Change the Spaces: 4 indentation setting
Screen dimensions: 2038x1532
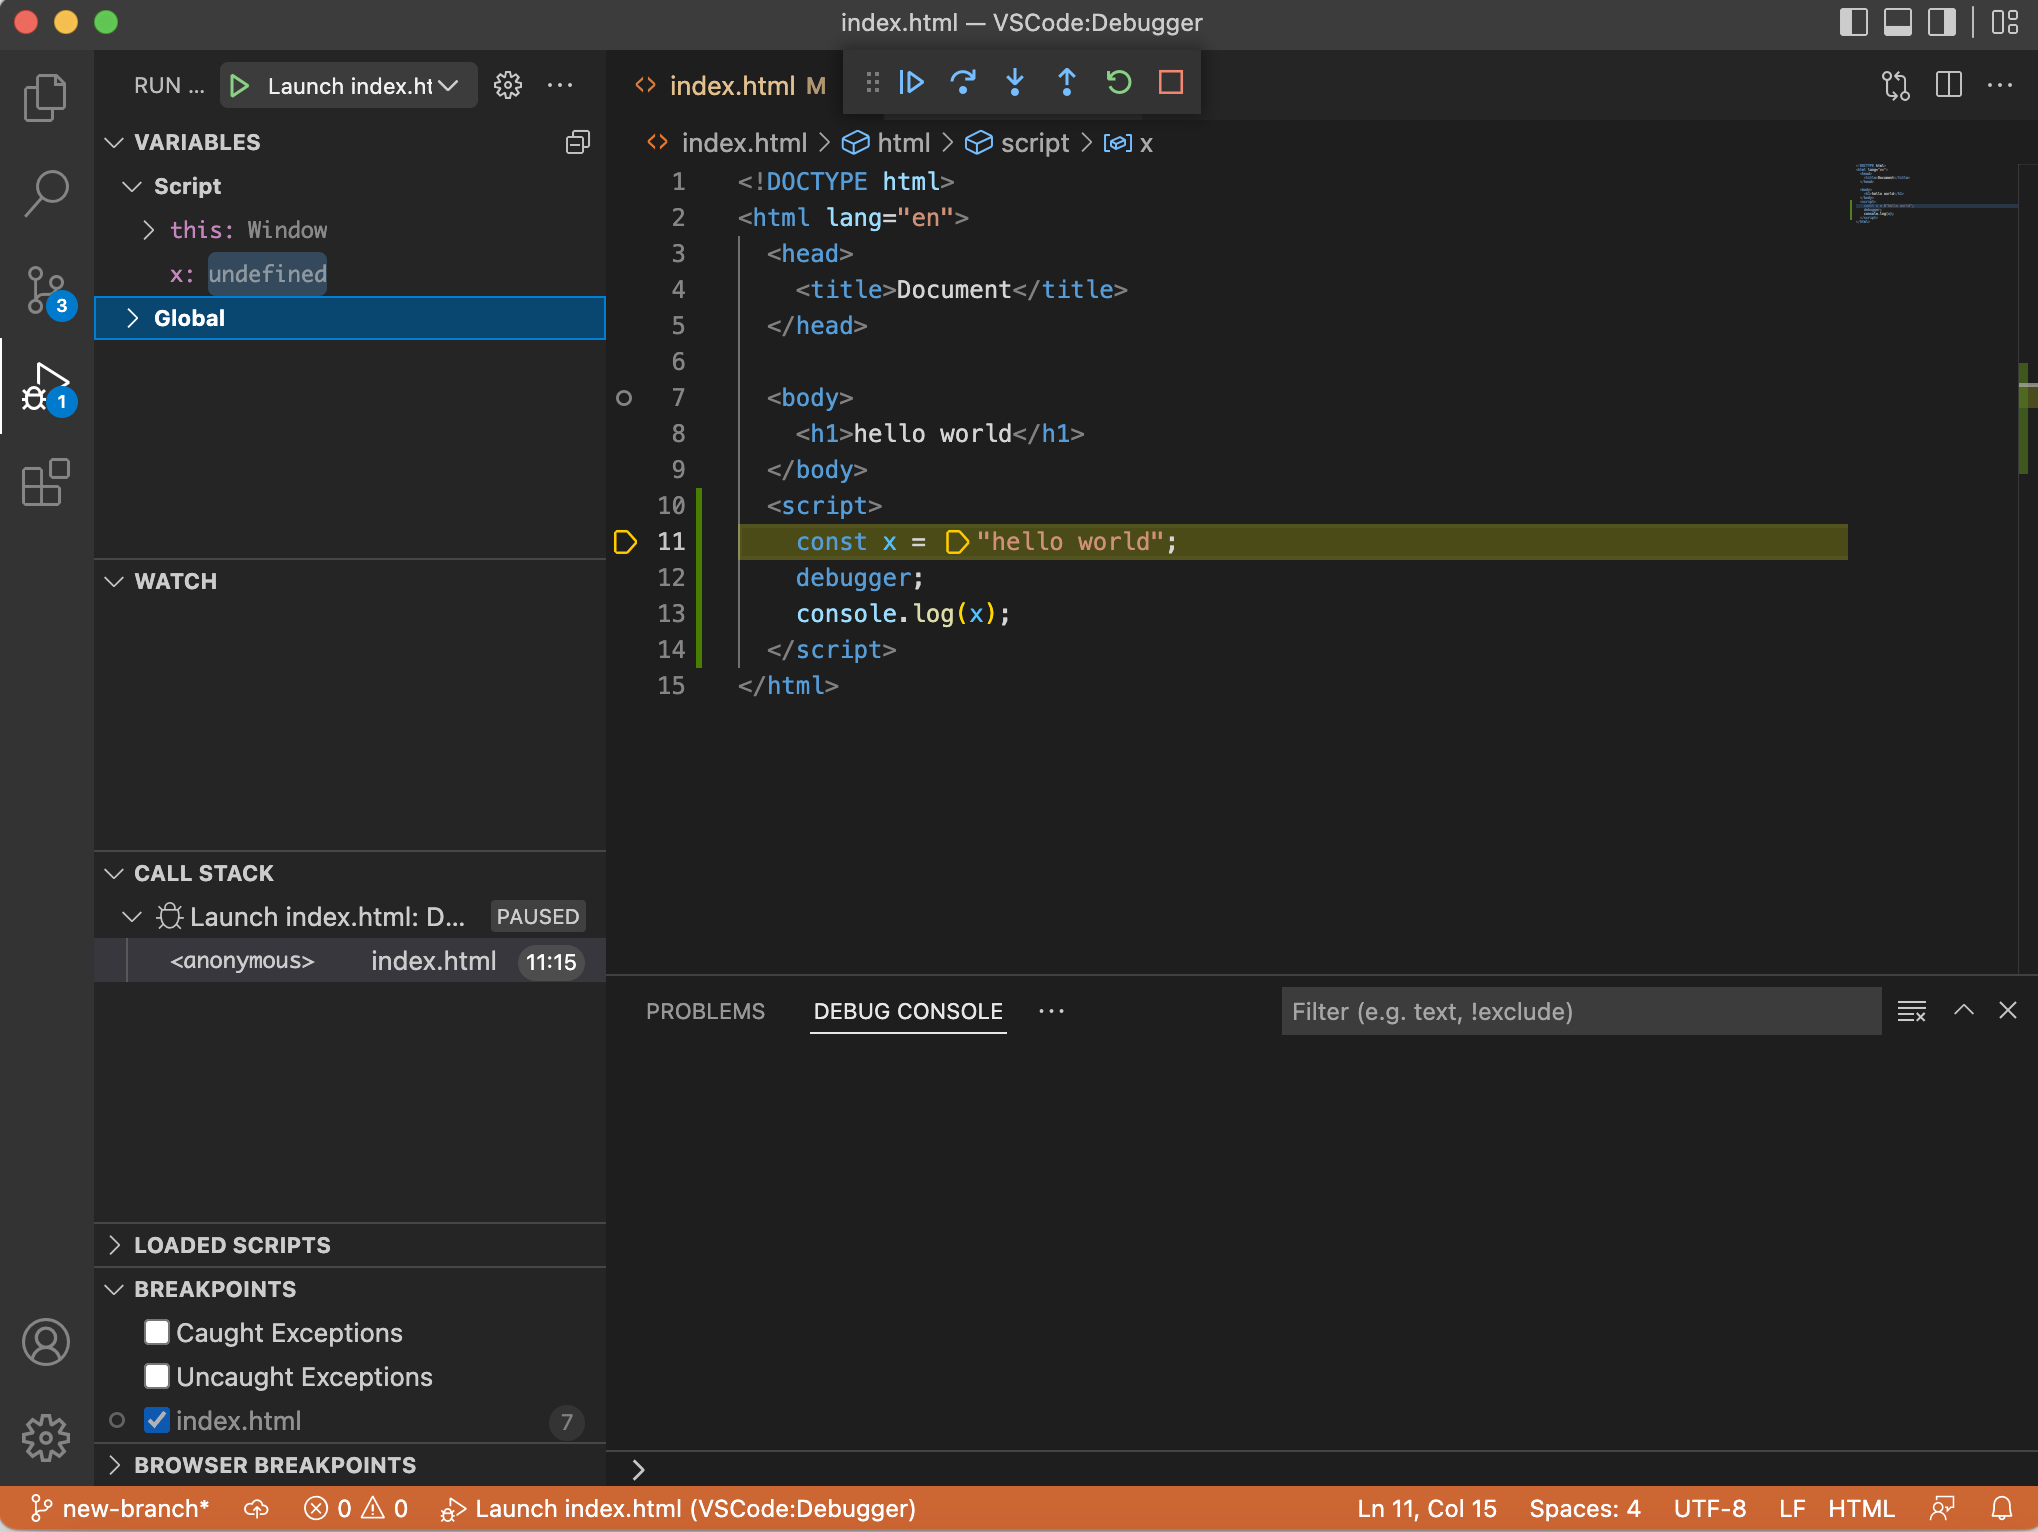coord(1585,1508)
